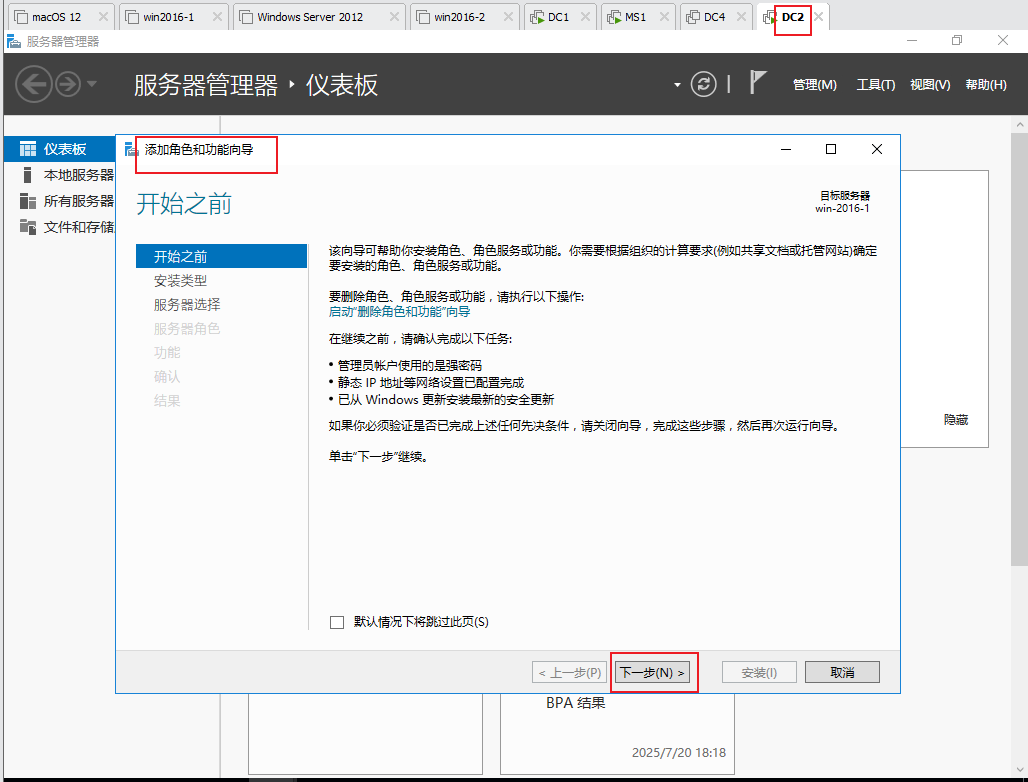The height and width of the screenshot is (782, 1028).
Task: Close the MS1 tab
Action: point(664,17)
